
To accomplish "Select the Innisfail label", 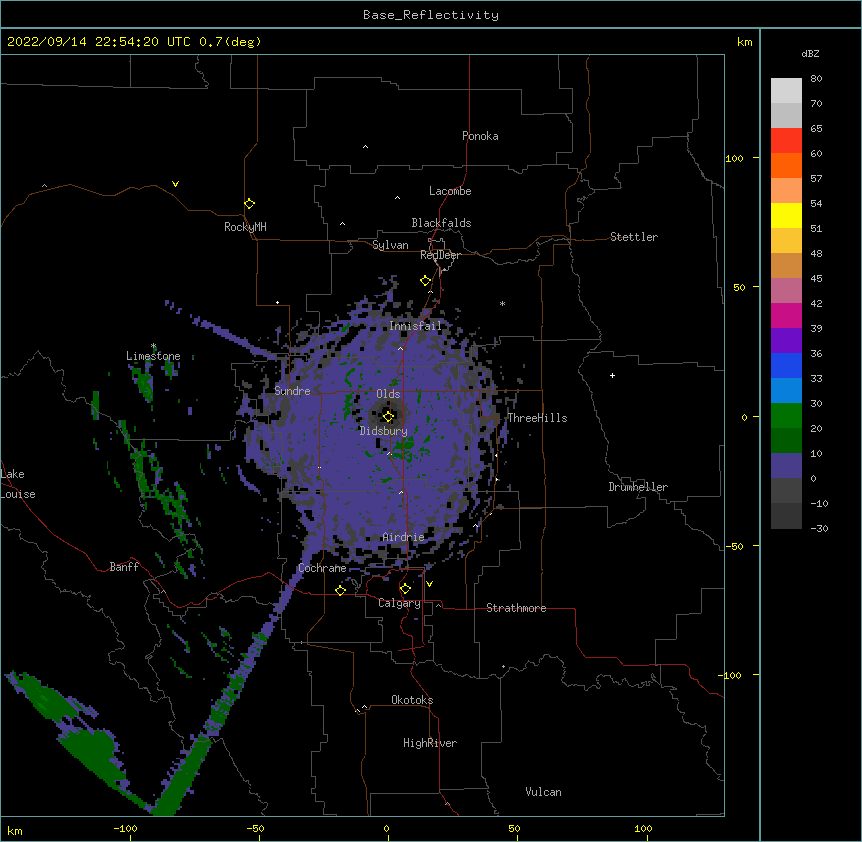I will pos(415,326).
